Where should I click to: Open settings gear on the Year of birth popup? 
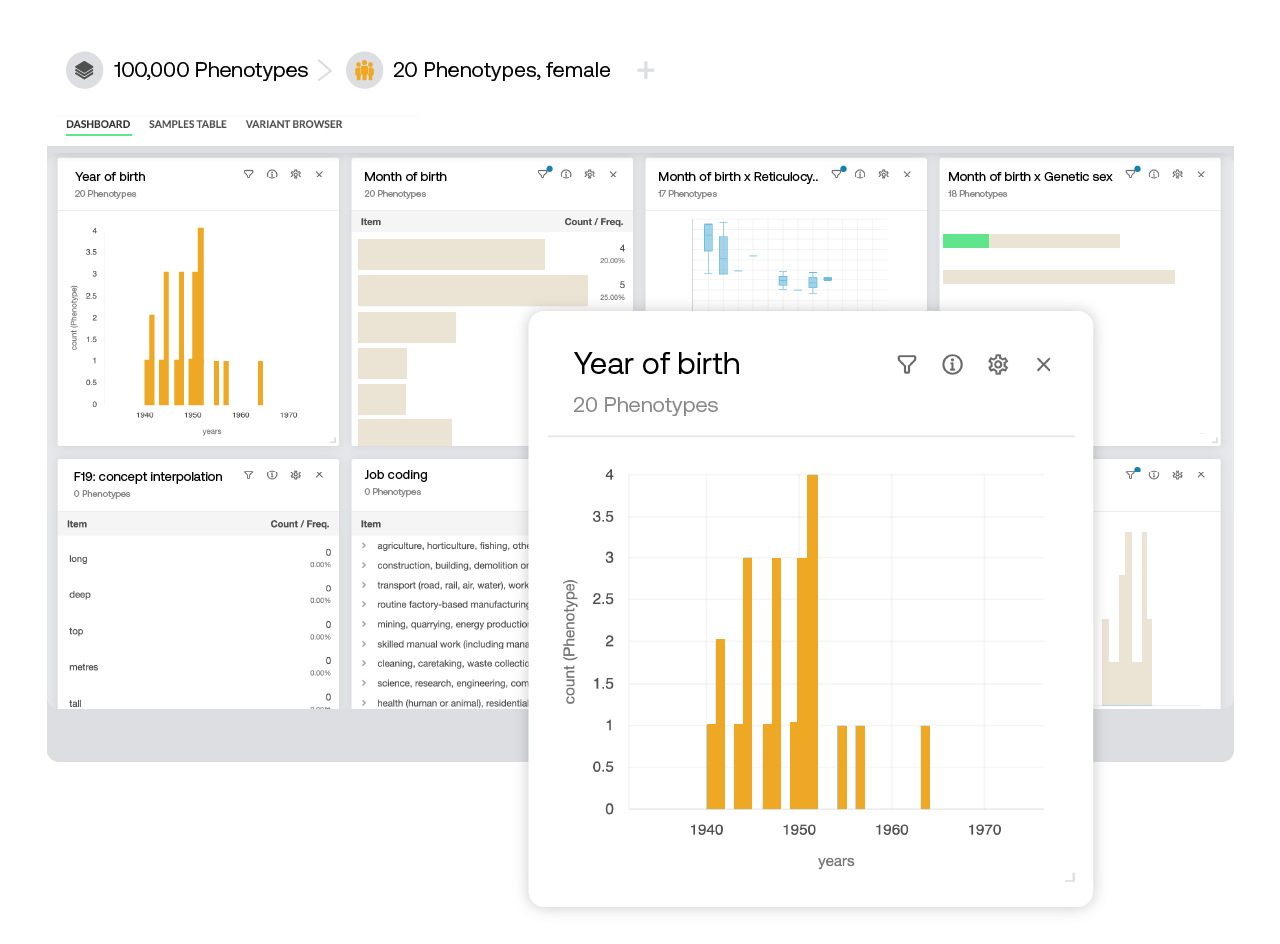pyautogui.click(x=998, y=365)
